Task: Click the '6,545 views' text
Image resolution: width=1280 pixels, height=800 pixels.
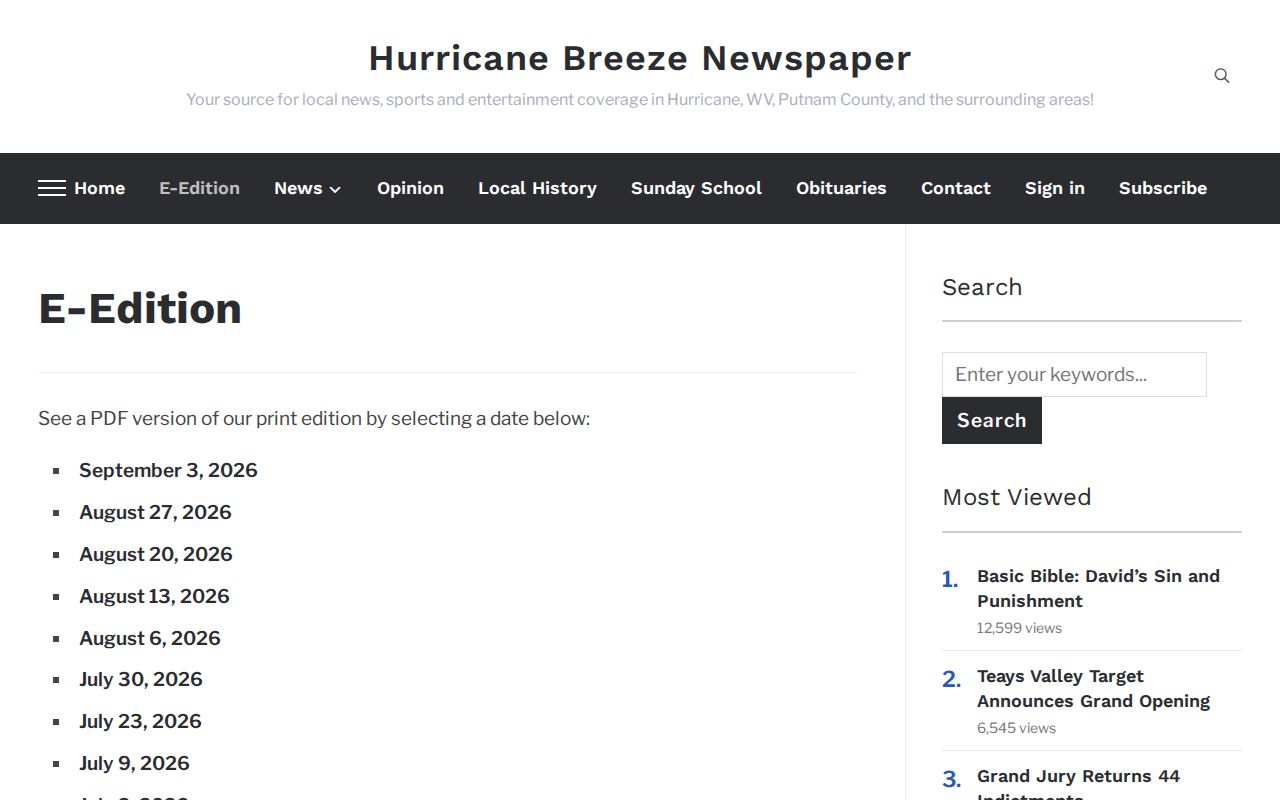Action: (x=1016, y=728)
